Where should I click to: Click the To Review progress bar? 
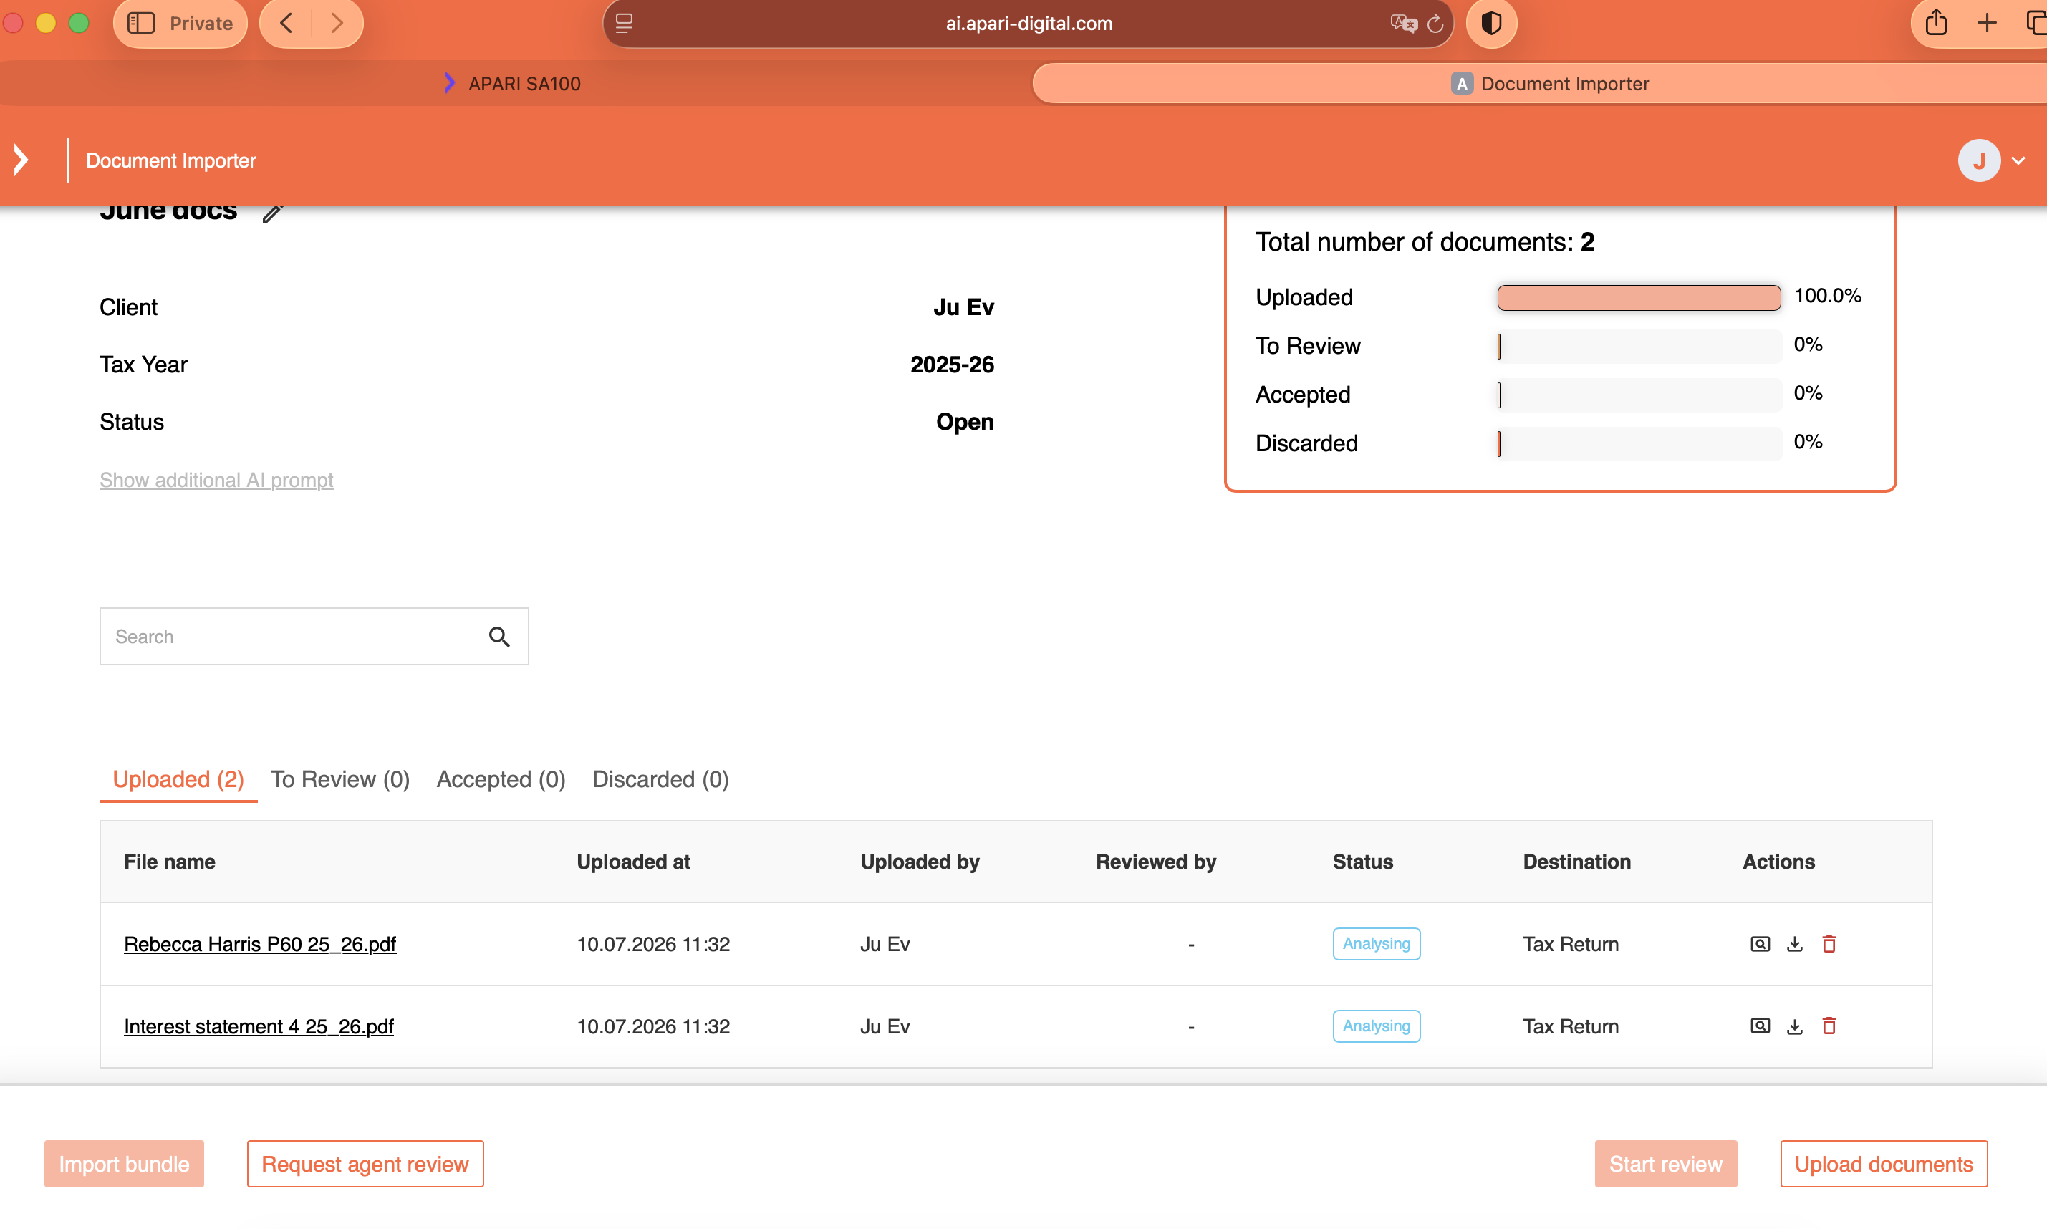pos(1639,346)
